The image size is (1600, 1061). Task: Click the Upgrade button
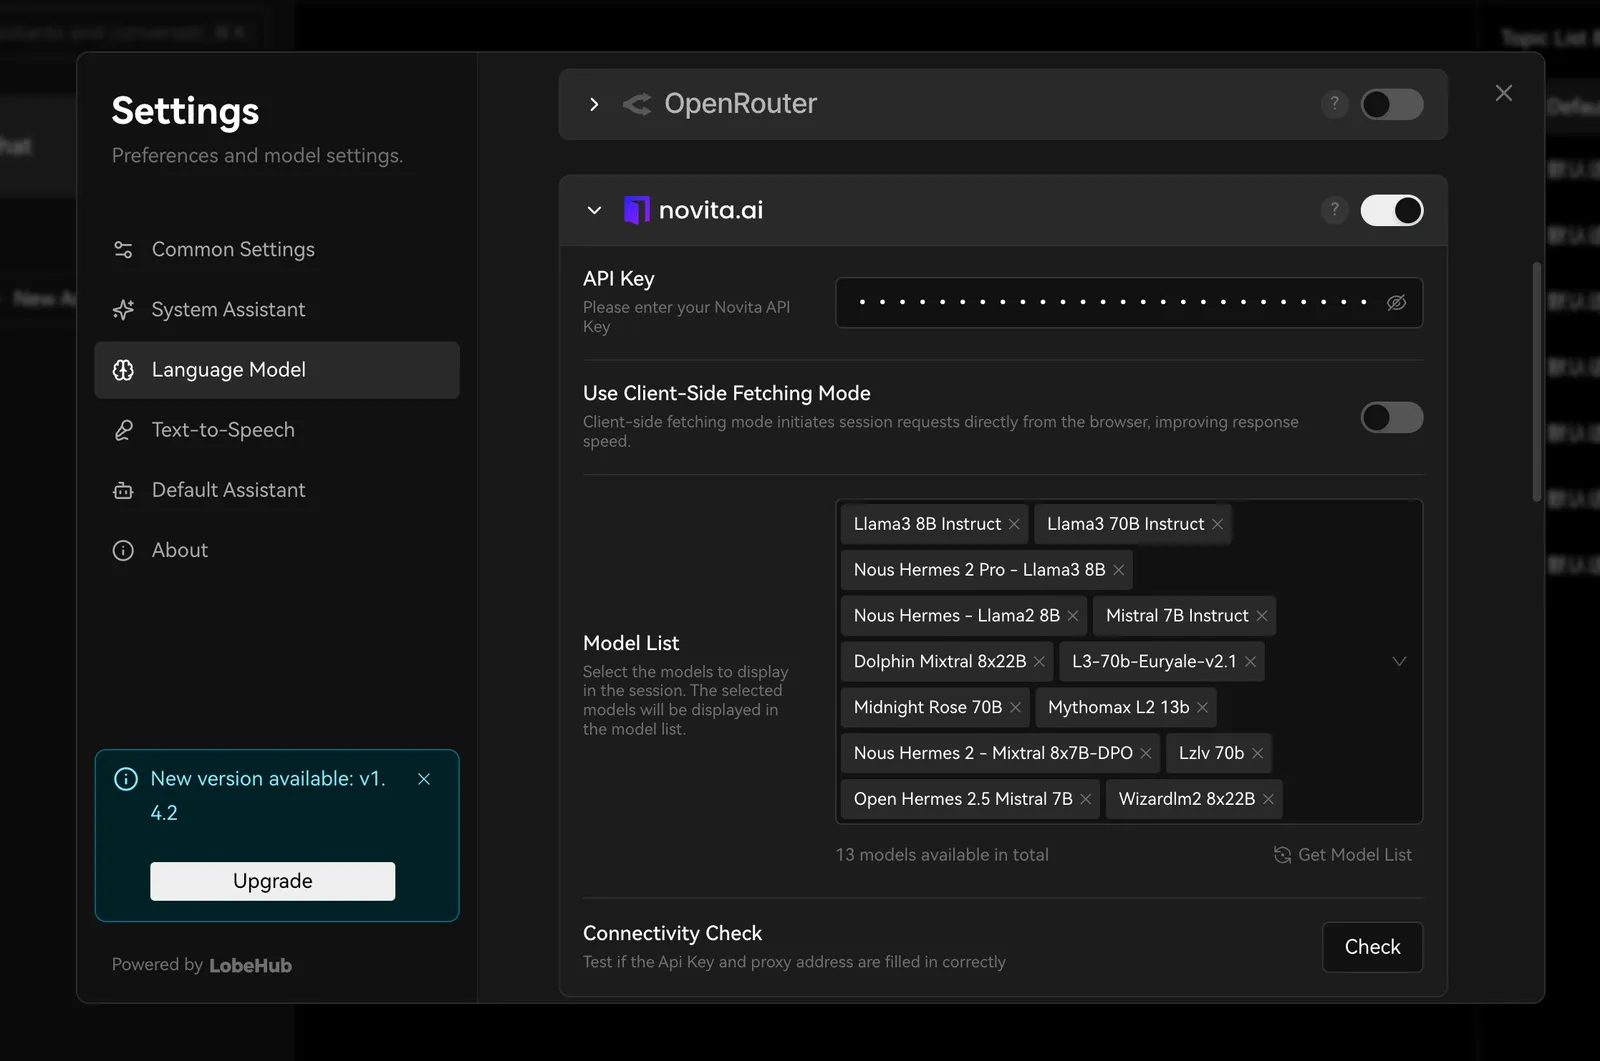point(272,881)
